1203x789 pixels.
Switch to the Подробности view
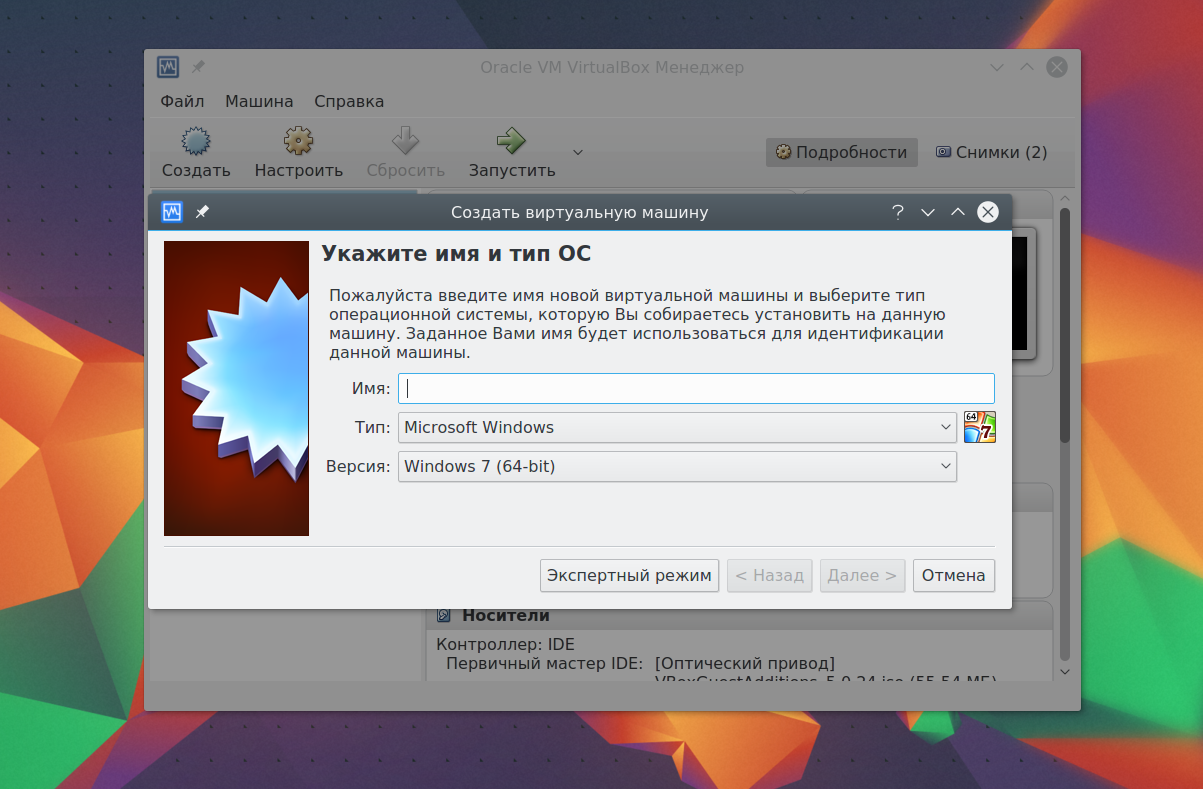click(x=842, y=152)
